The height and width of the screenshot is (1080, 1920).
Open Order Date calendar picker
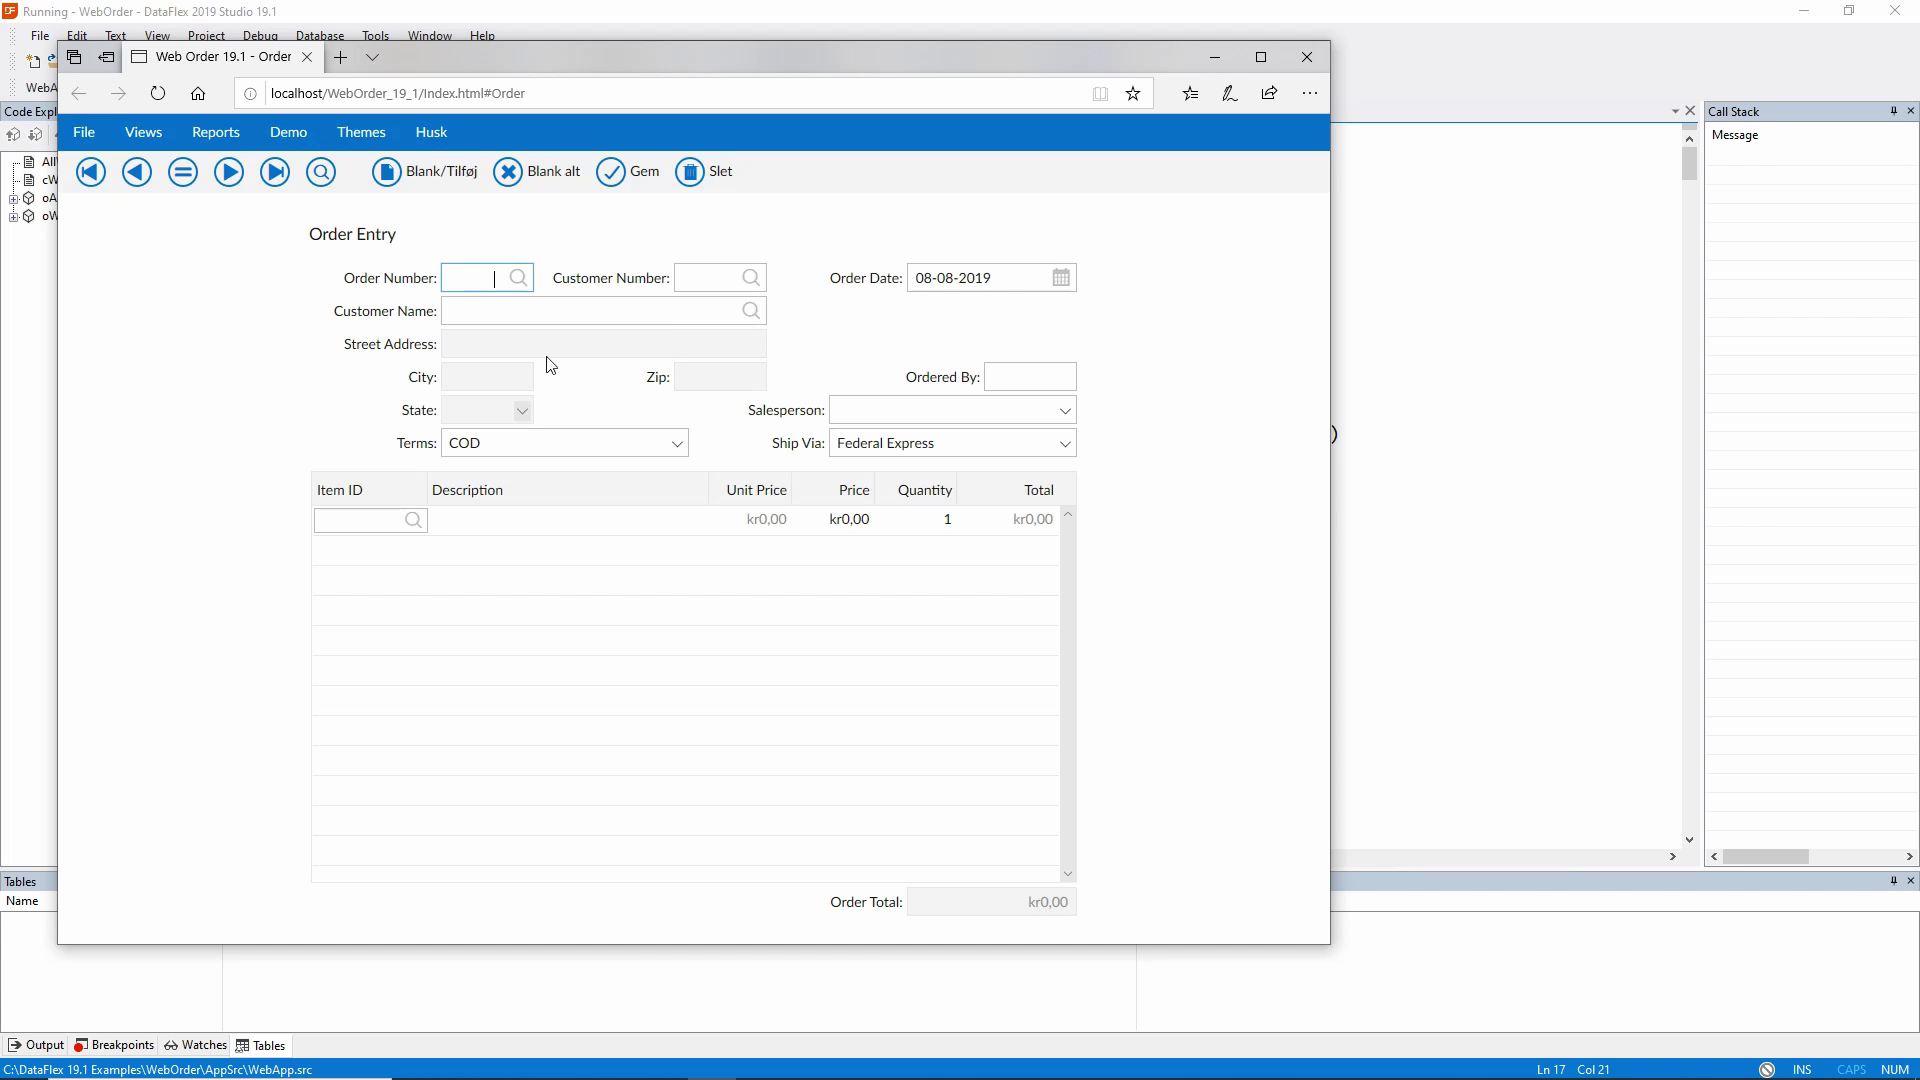(1061, 278)
